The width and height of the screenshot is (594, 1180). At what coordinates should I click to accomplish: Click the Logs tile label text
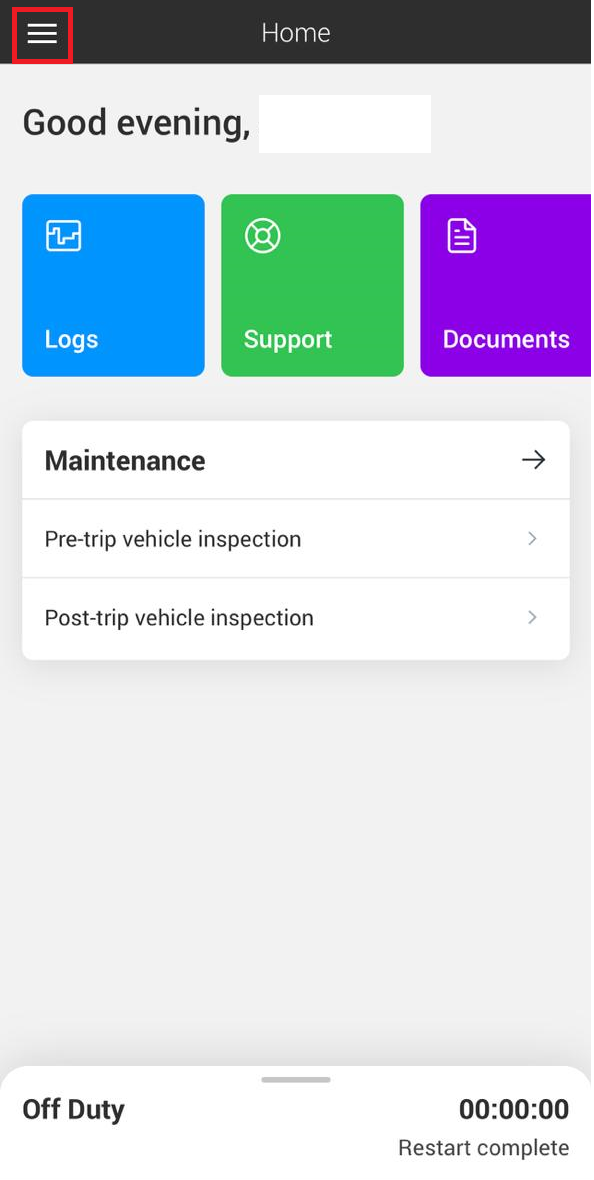click(x=72, y=340)
